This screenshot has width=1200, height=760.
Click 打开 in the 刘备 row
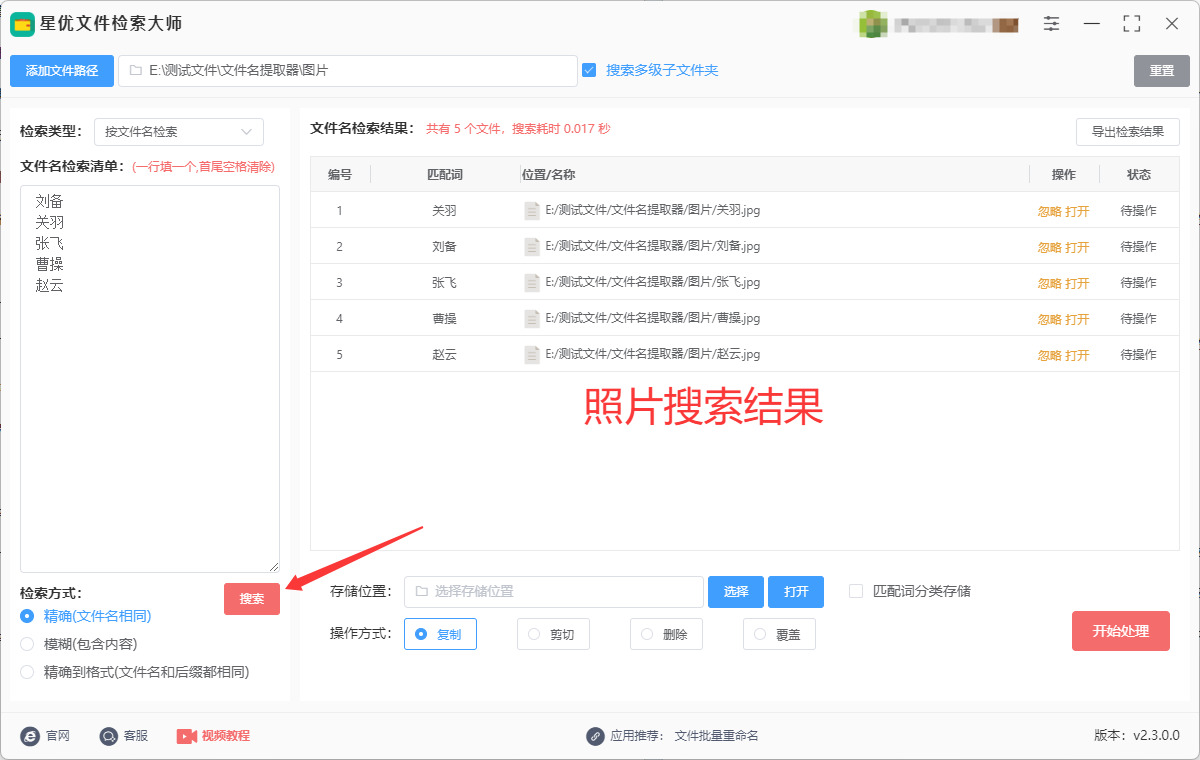pos(1077,247)
